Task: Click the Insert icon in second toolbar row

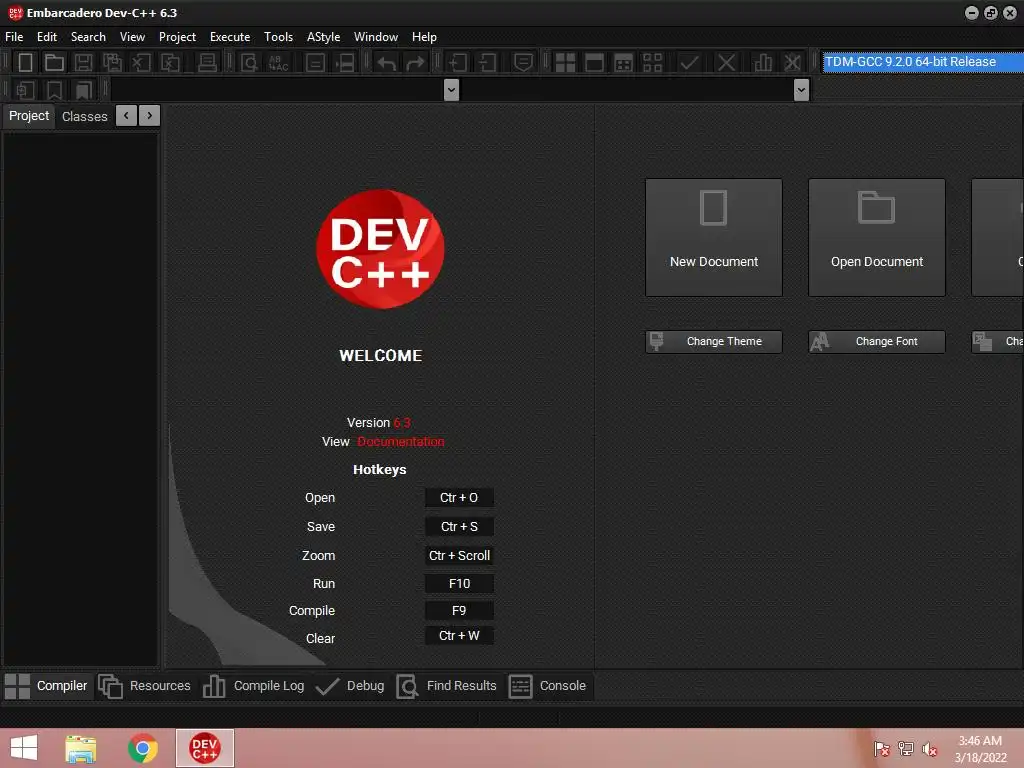Action: coord(25,90)
